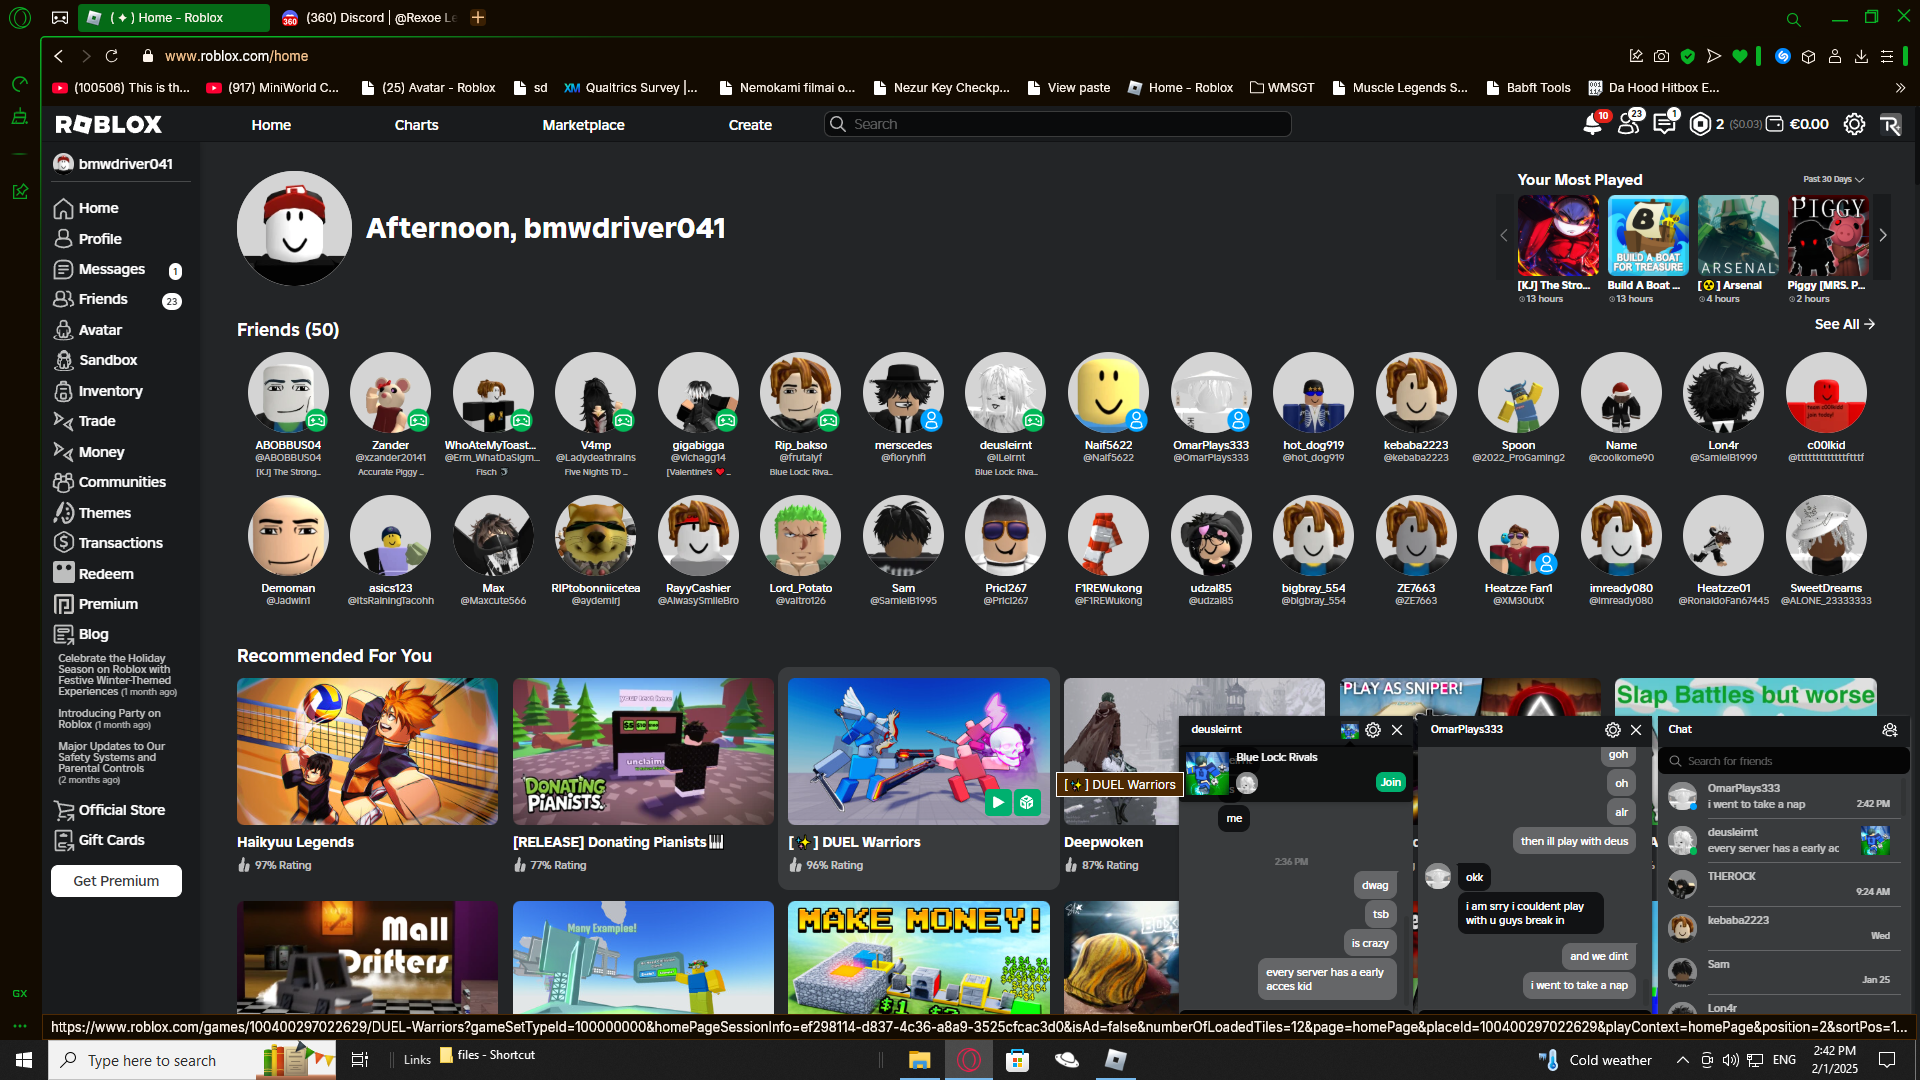Click See All most played link
The width and height of the screenshot is (1920, 1080).
click(1844, 324)
